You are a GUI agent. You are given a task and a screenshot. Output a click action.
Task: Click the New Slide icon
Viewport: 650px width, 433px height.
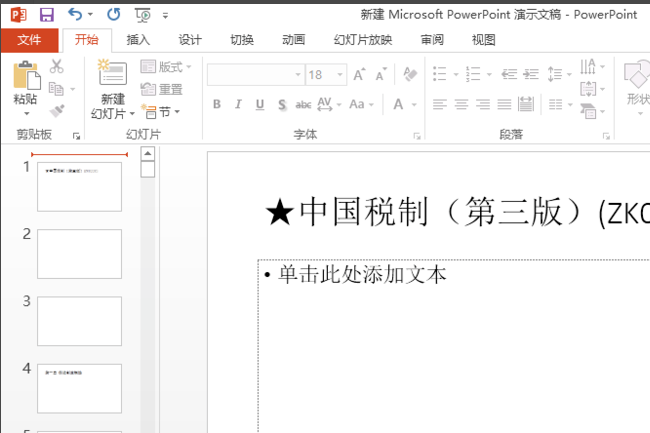coord(112,72)
